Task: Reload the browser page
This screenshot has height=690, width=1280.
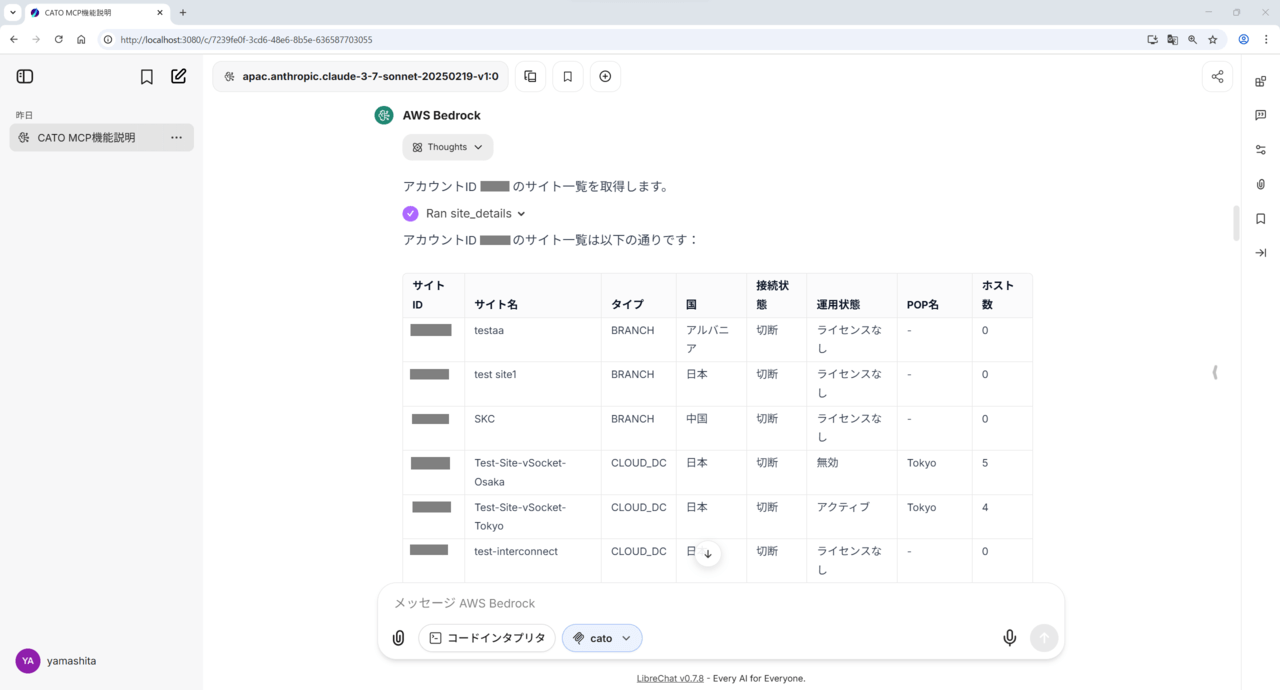Action: pos(59,40)
